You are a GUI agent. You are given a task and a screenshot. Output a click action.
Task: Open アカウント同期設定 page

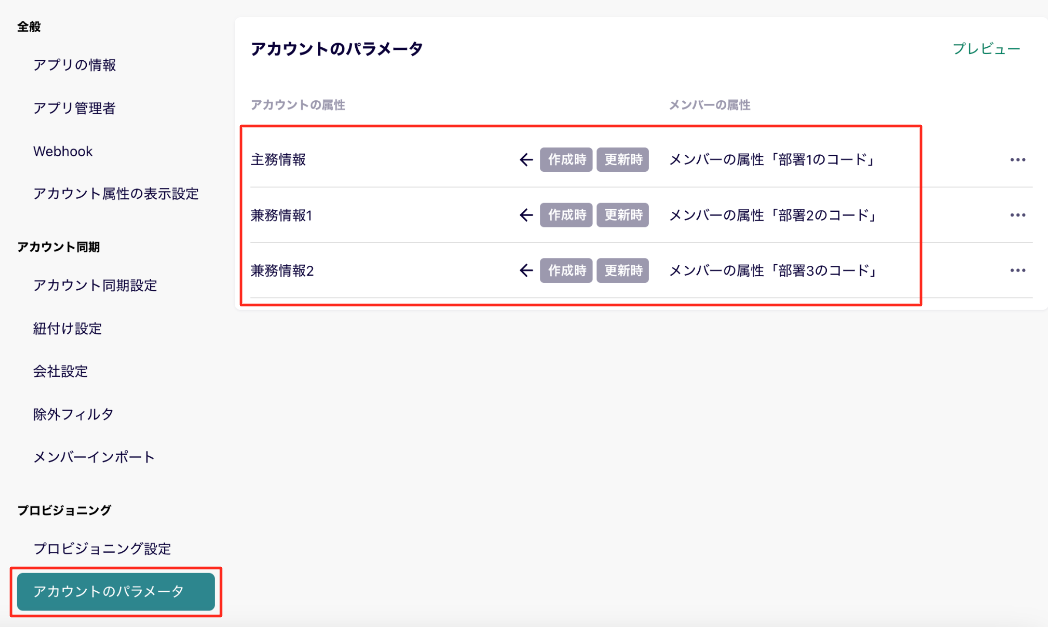pos(95,285)
